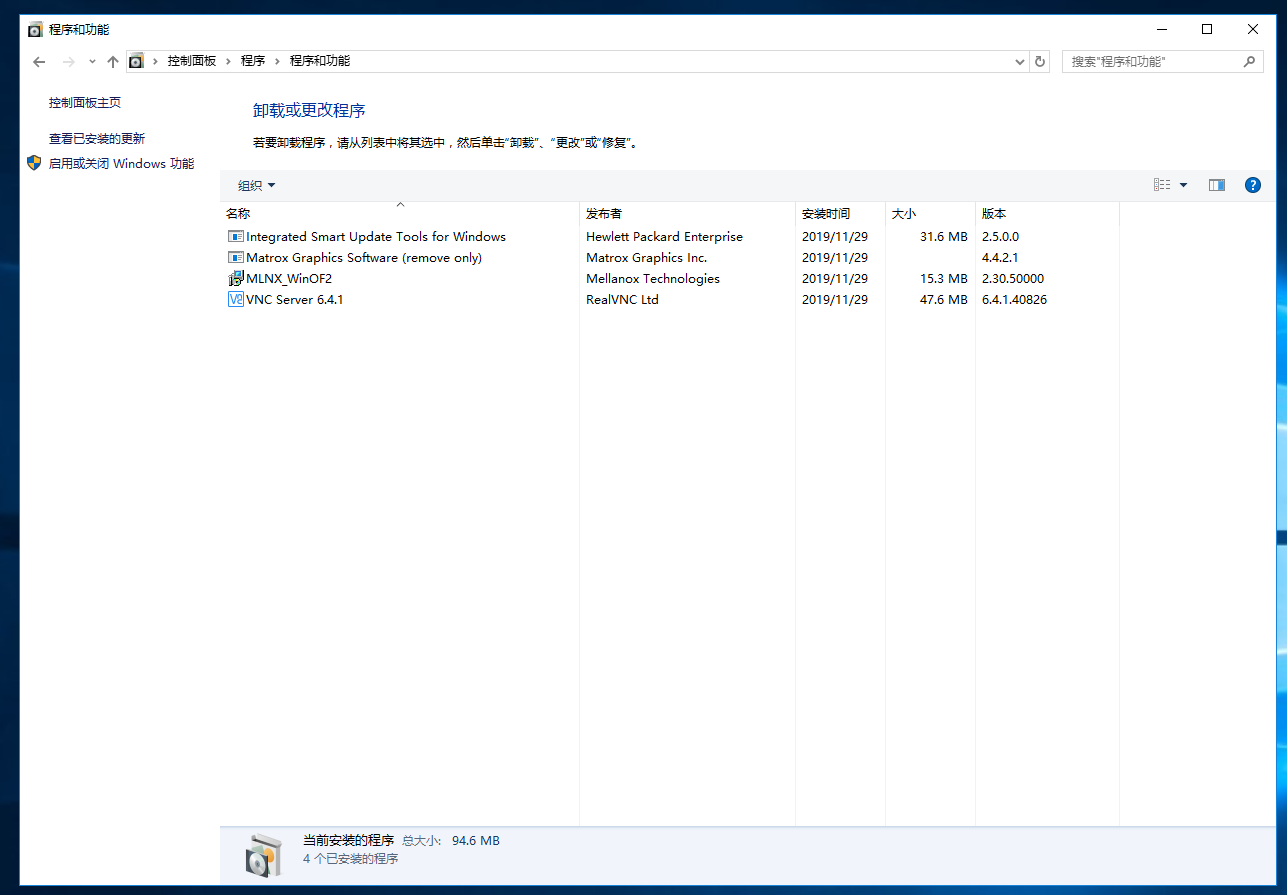Screen dimensions: 1287x895
Task: Click the VNC Server icon
Action: click(236, 300)
